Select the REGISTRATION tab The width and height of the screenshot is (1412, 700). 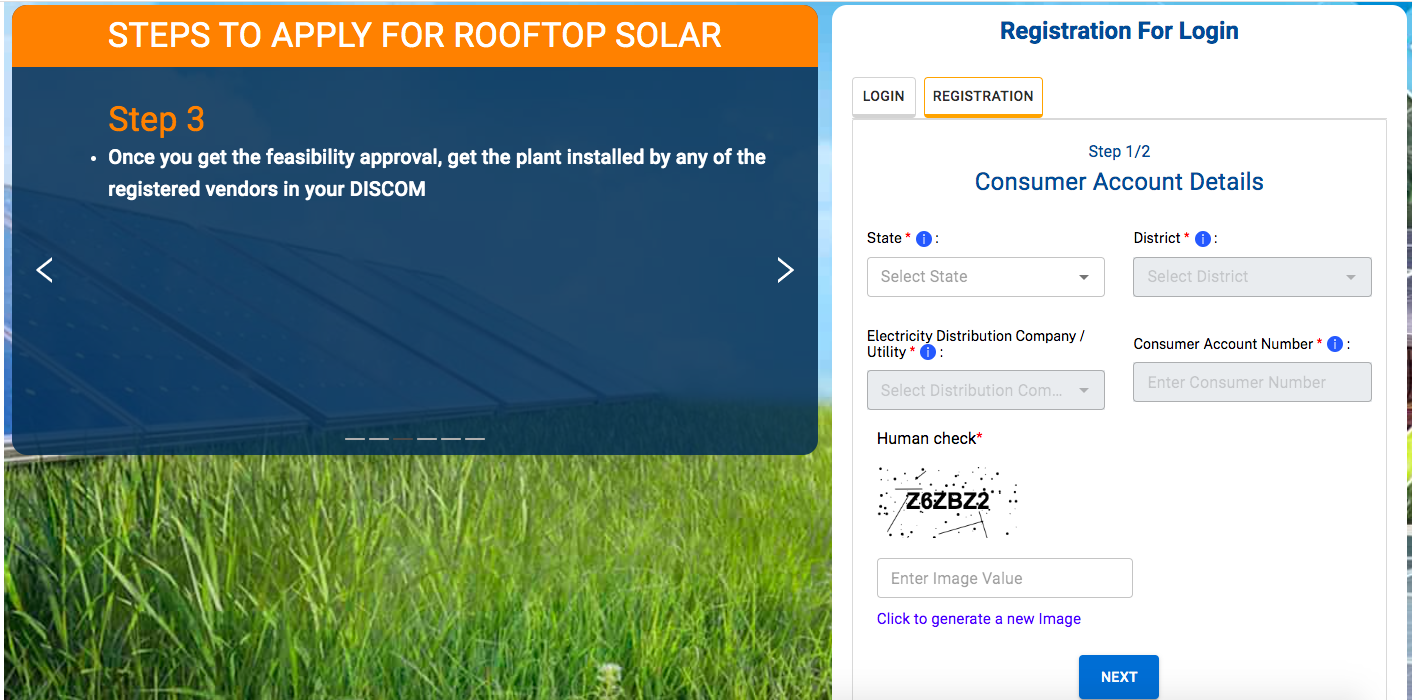pos(983,97)
